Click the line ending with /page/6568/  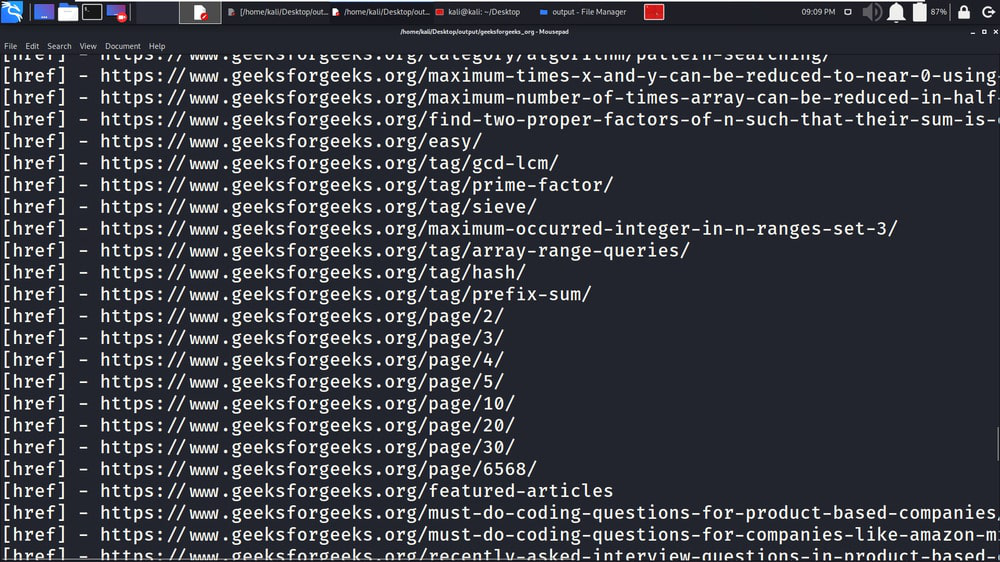[270, 469]
